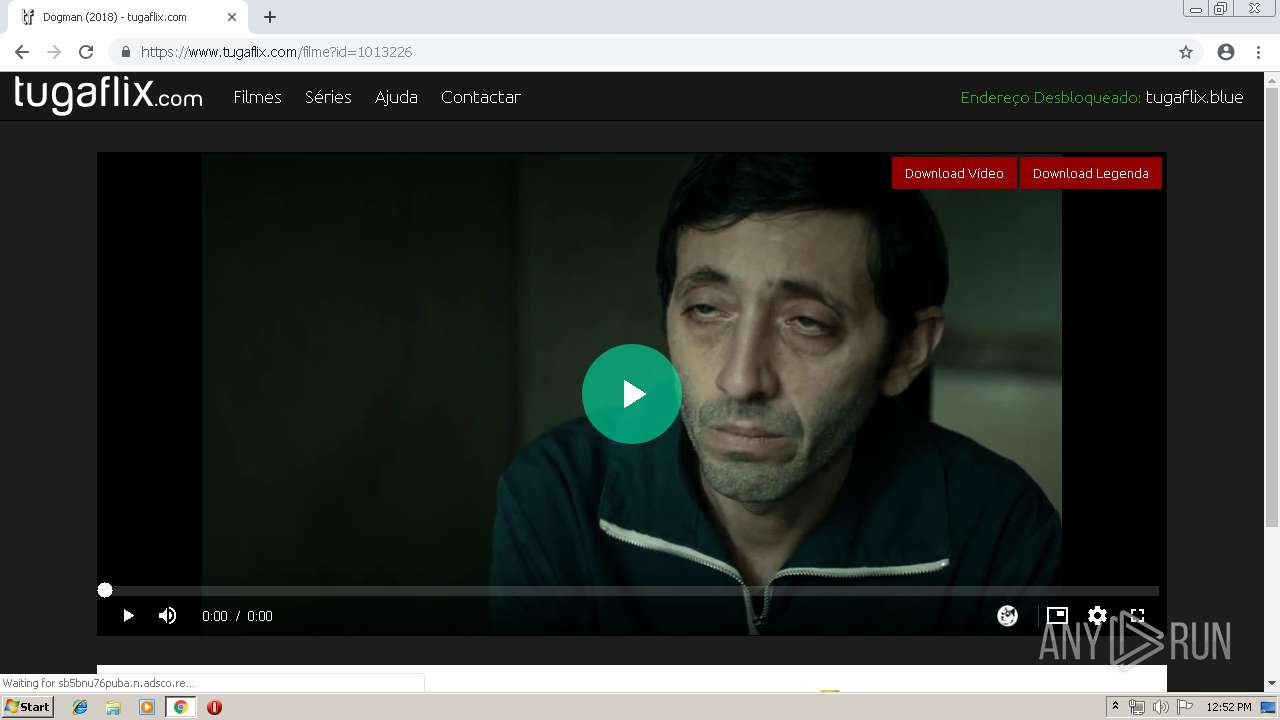Bookmark this page with the star
Viewport: 1280px width, 720px height.
pos(1186,52)
